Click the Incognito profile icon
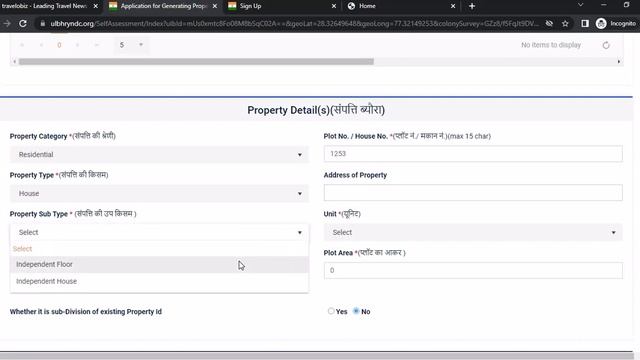This screenshot has width=640, height=360. pos(601,24)
